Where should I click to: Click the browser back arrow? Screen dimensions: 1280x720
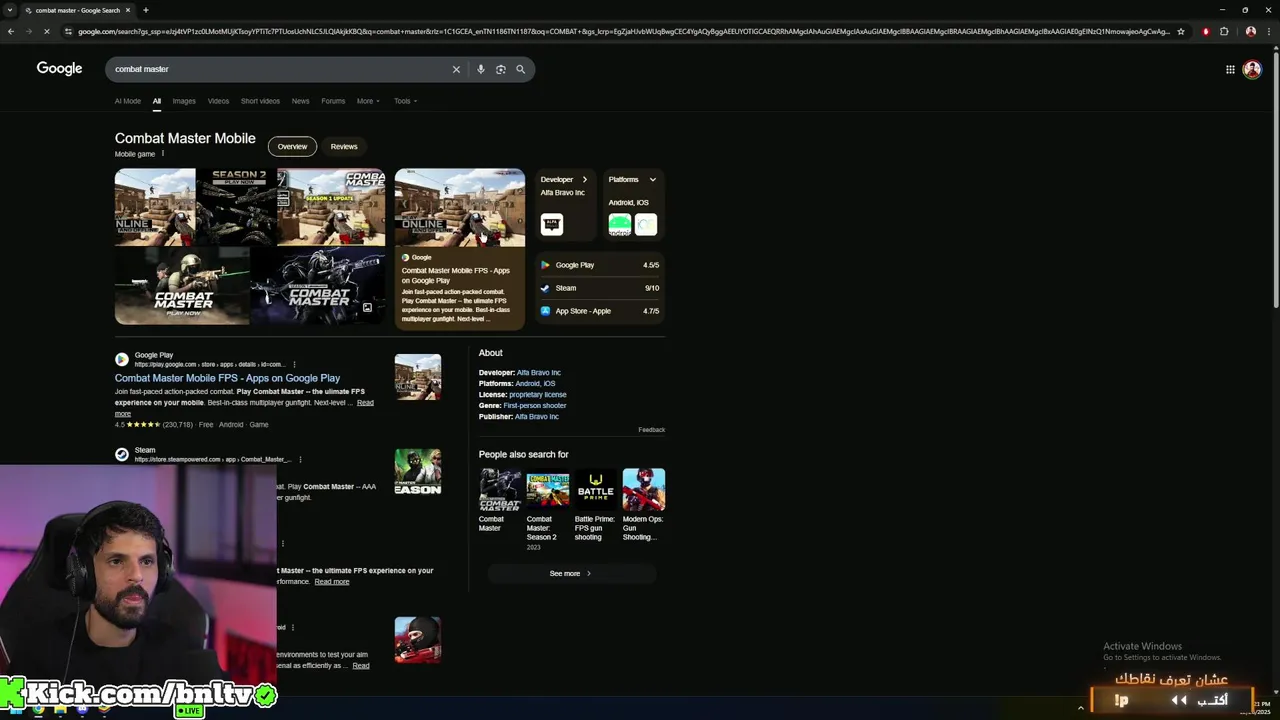10,31
